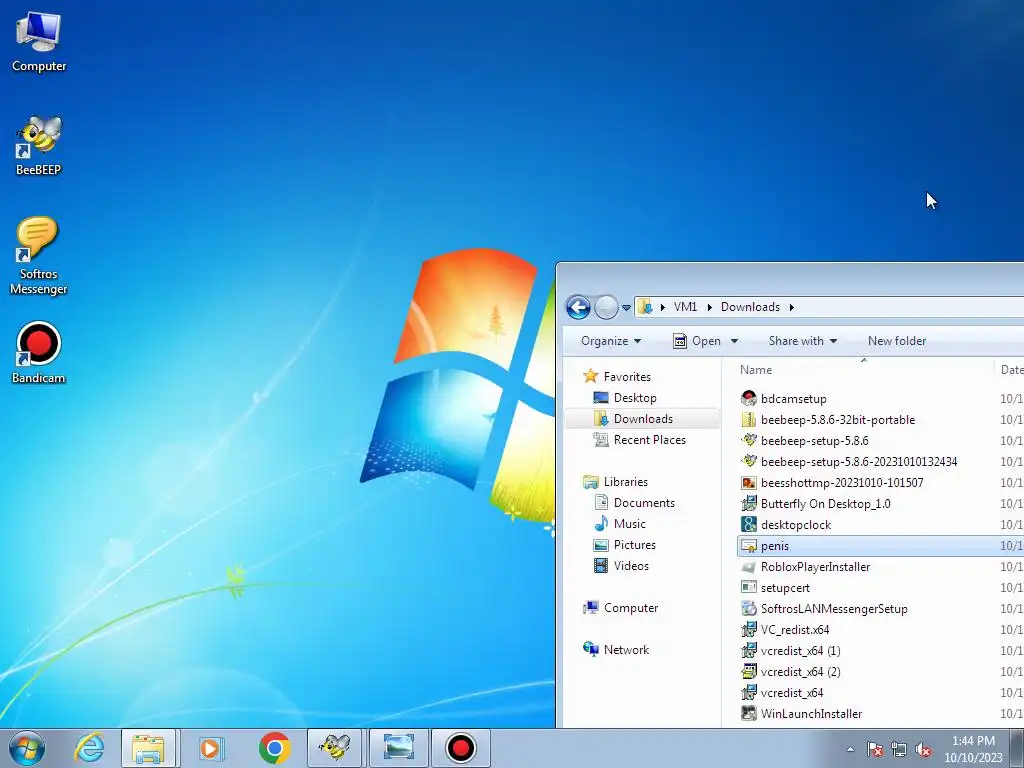Go back in Explorer window
1024x768 pixels.
578,307
